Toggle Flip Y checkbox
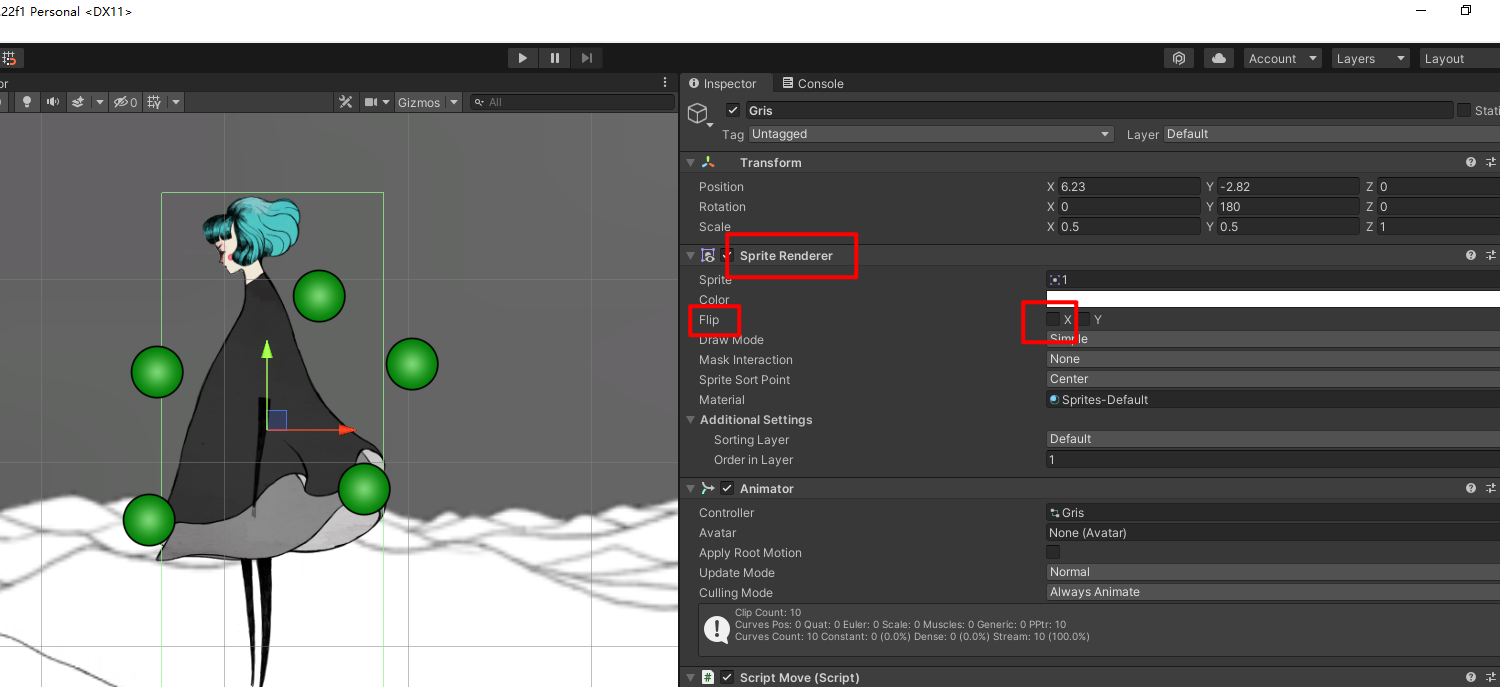Screen dimensions: 1500x687 [1083, 319]
